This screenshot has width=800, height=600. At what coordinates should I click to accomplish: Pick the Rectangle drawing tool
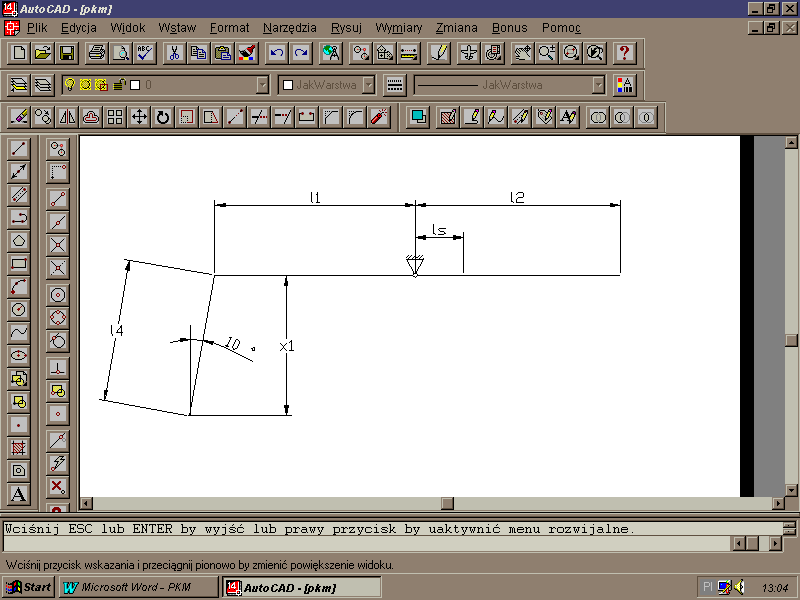tap(19, 263)
